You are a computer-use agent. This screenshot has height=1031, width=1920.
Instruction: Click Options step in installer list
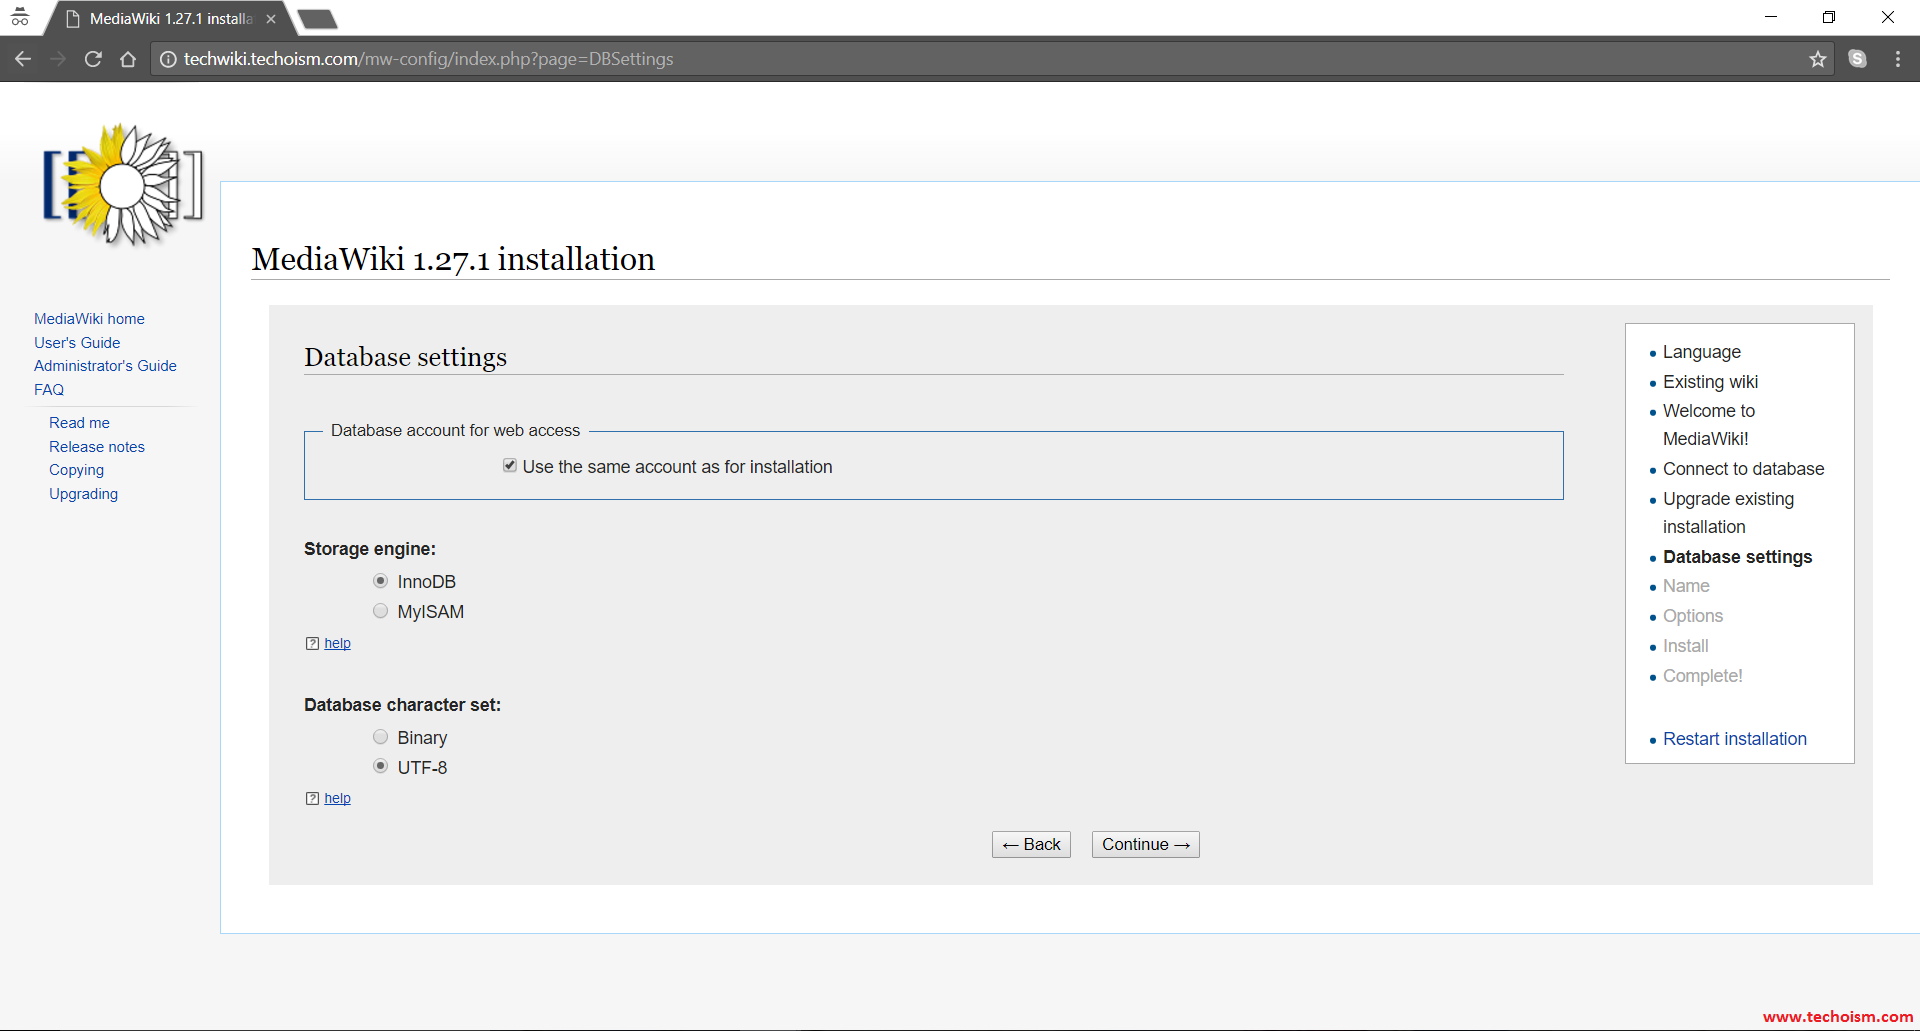(x=1692, y=616)
